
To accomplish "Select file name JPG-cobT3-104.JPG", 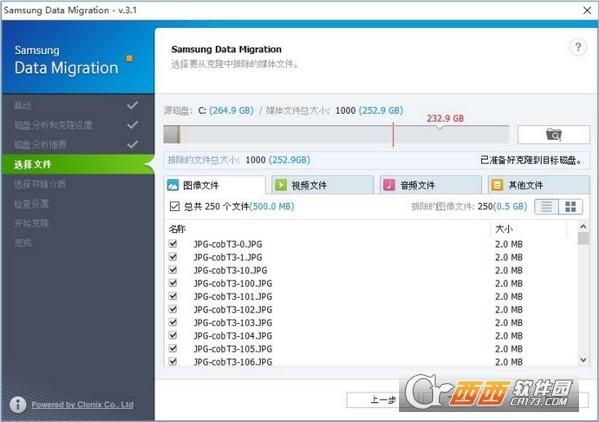I will (x=233, y=336).
